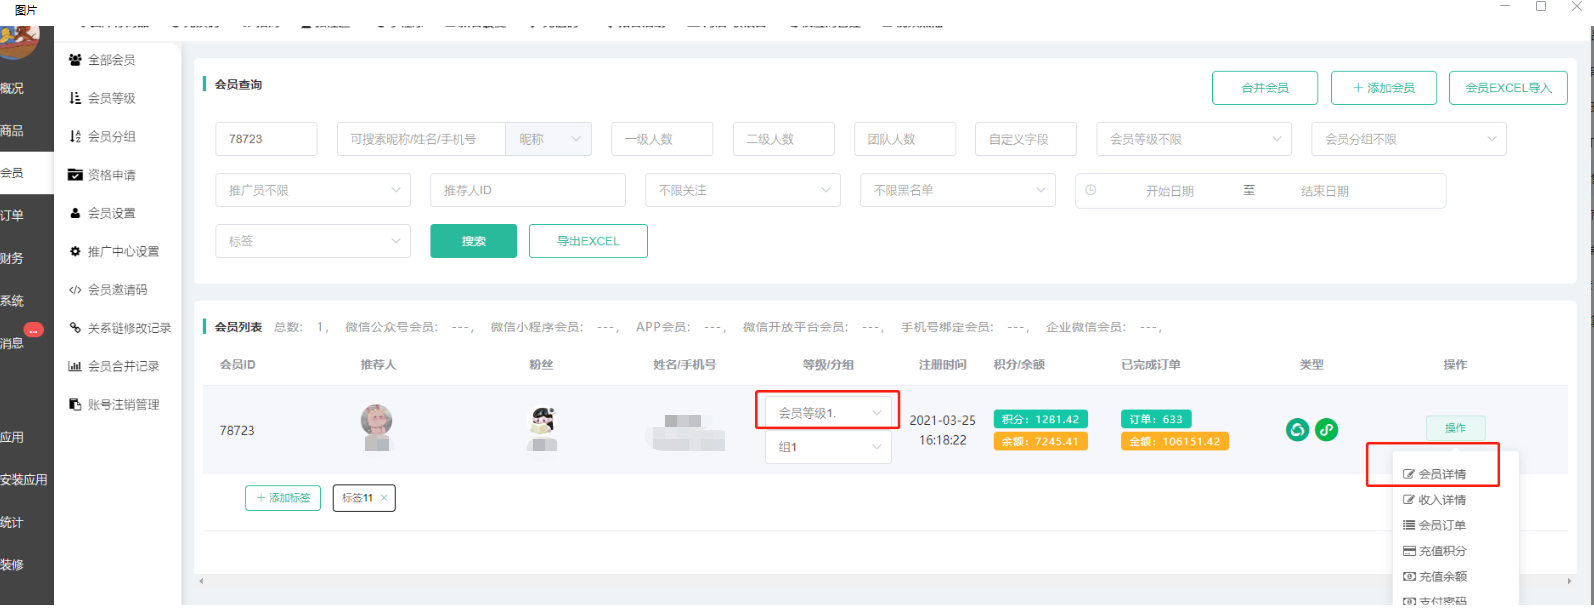
Task: Expand the 推广员不限 dropdown
Action: click(x=312, y=190)
